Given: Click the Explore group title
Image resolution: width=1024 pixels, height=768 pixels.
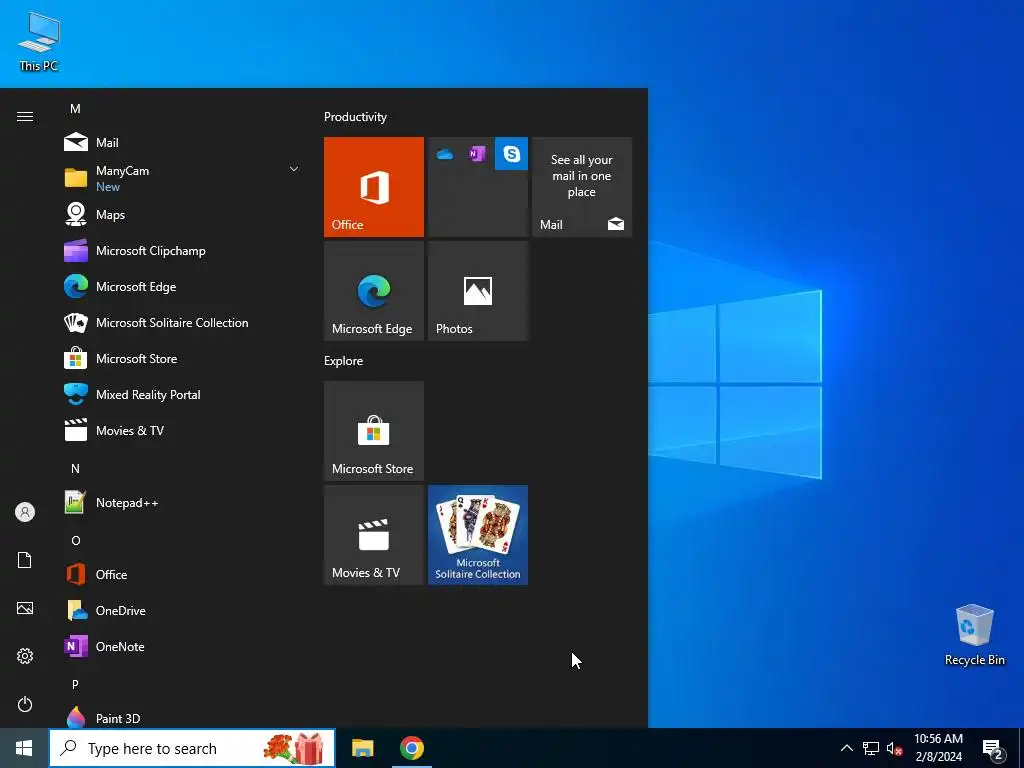Looking at the screenshot, I should tap(344, 360).
